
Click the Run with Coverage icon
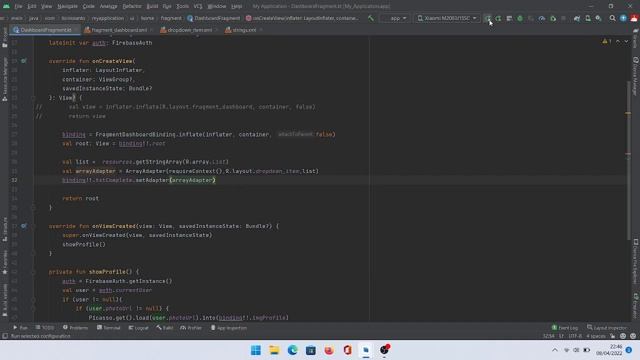tap(531, 18)
